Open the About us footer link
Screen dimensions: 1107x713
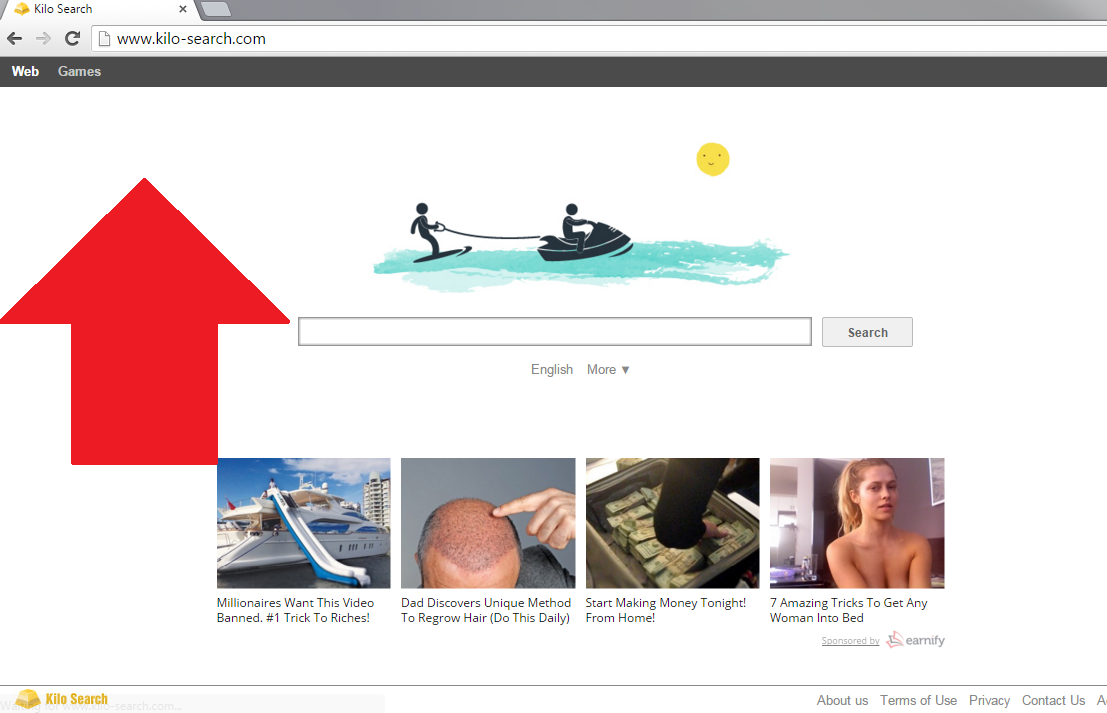[842, 700]
